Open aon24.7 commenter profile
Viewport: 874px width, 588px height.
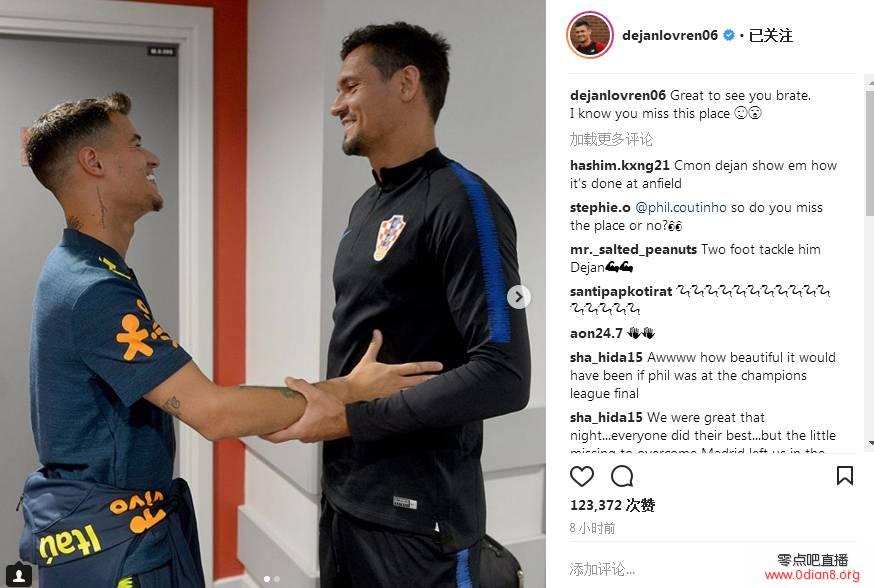pos(596,333)
